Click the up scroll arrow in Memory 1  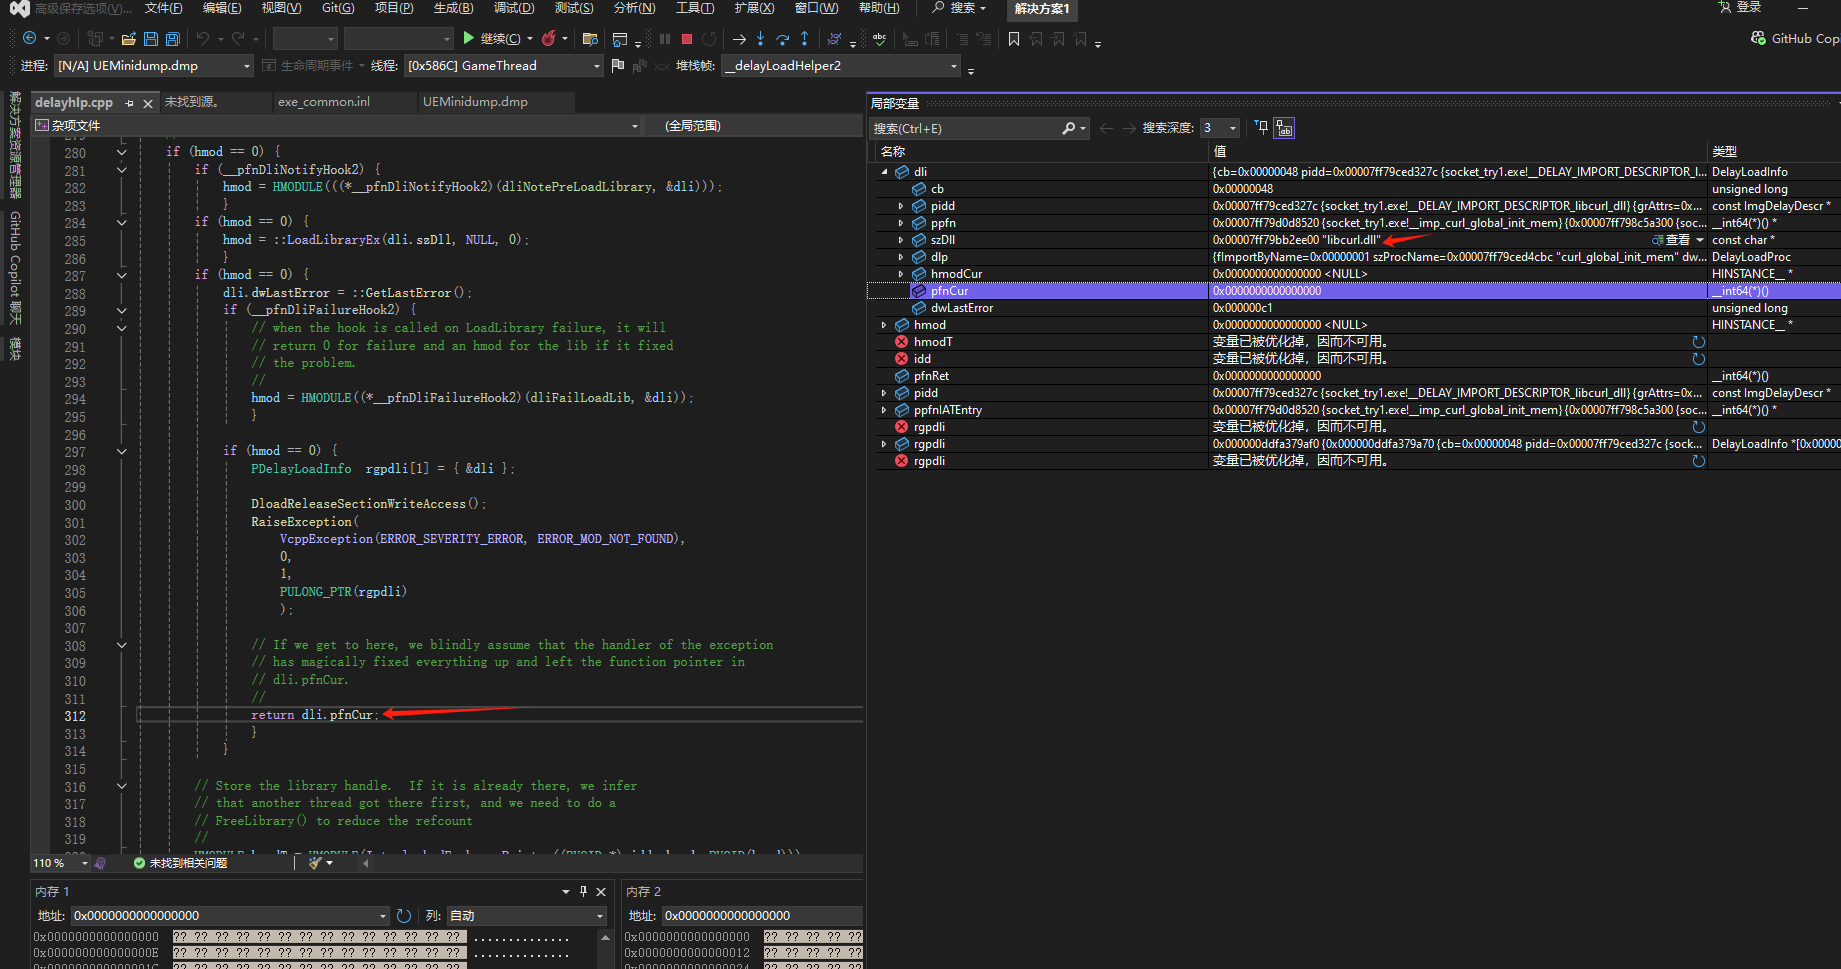[605, 937]
